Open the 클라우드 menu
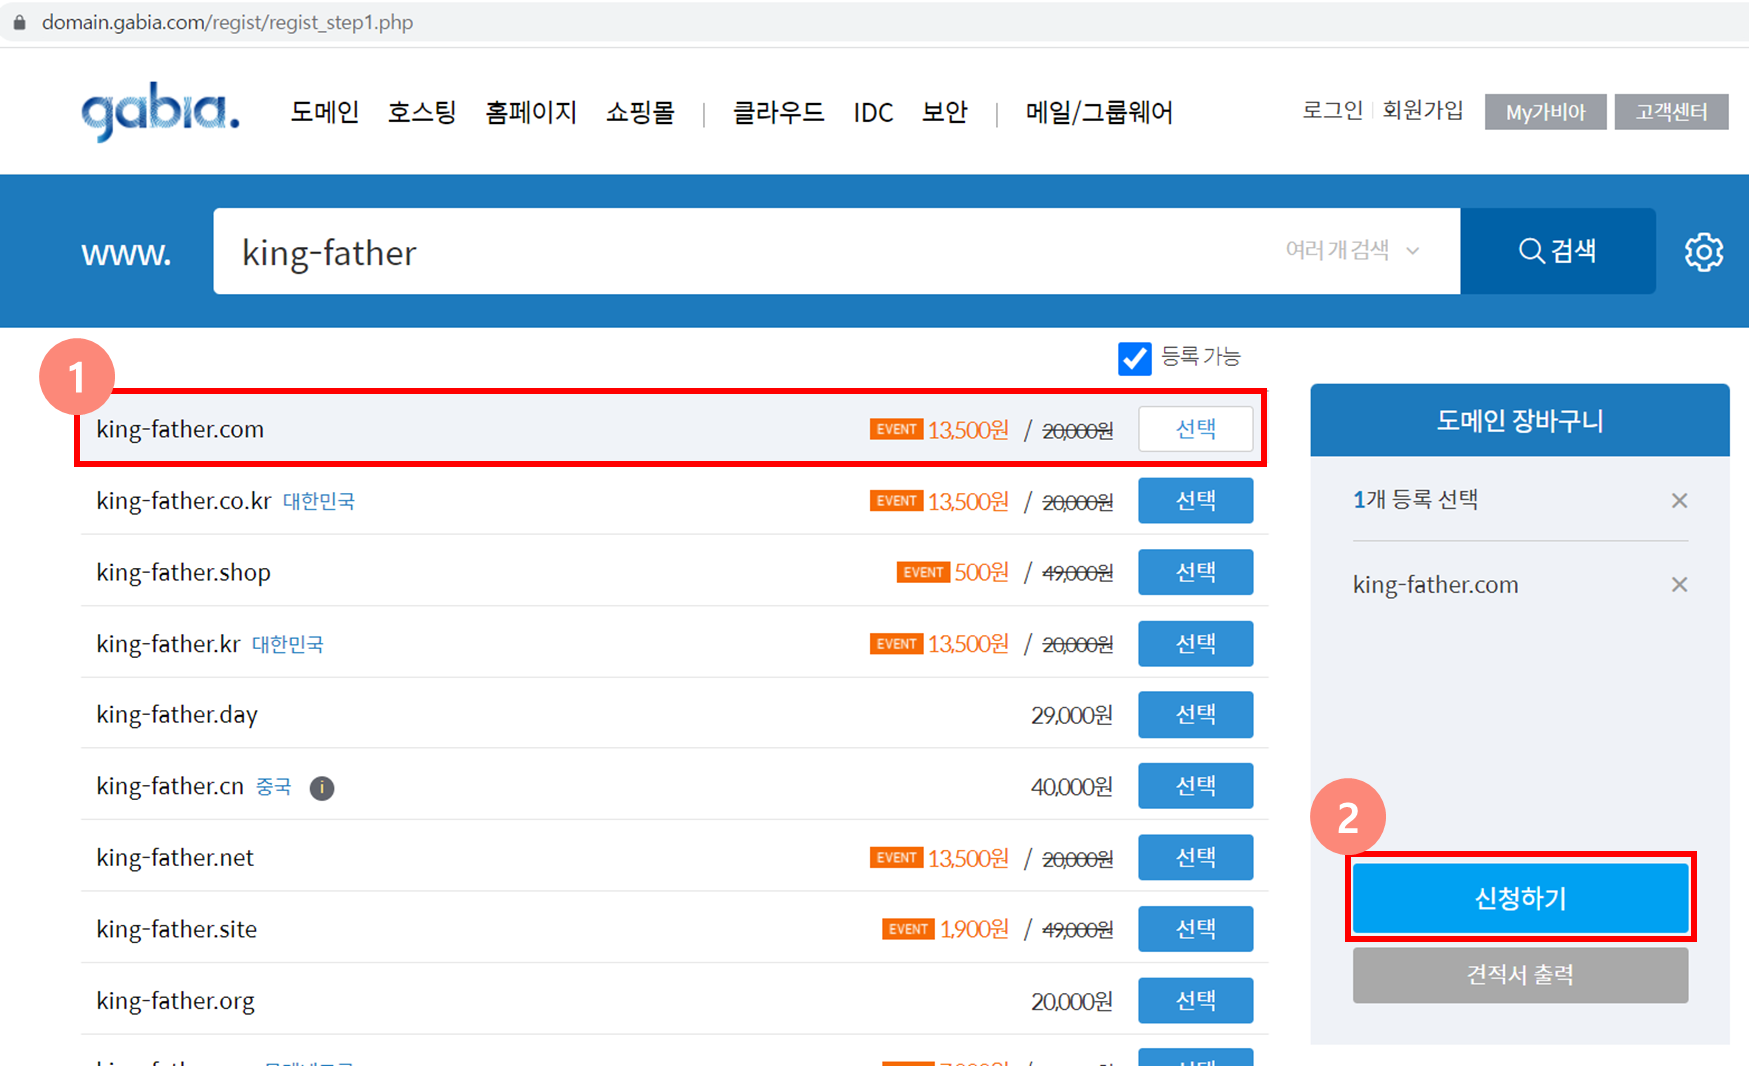Image resolution: width=1749 pixels, height=1066 pixels. pyautogui.click(x=778, y=112)
